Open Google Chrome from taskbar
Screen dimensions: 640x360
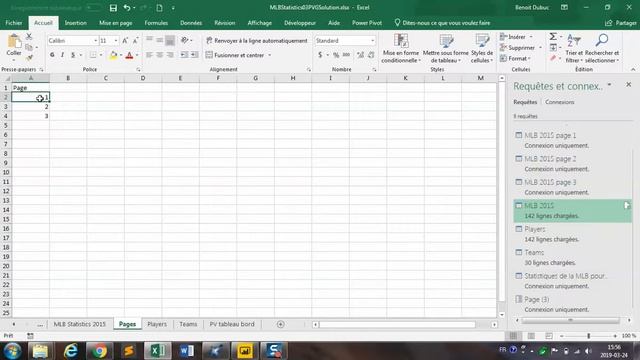(99, 351)
